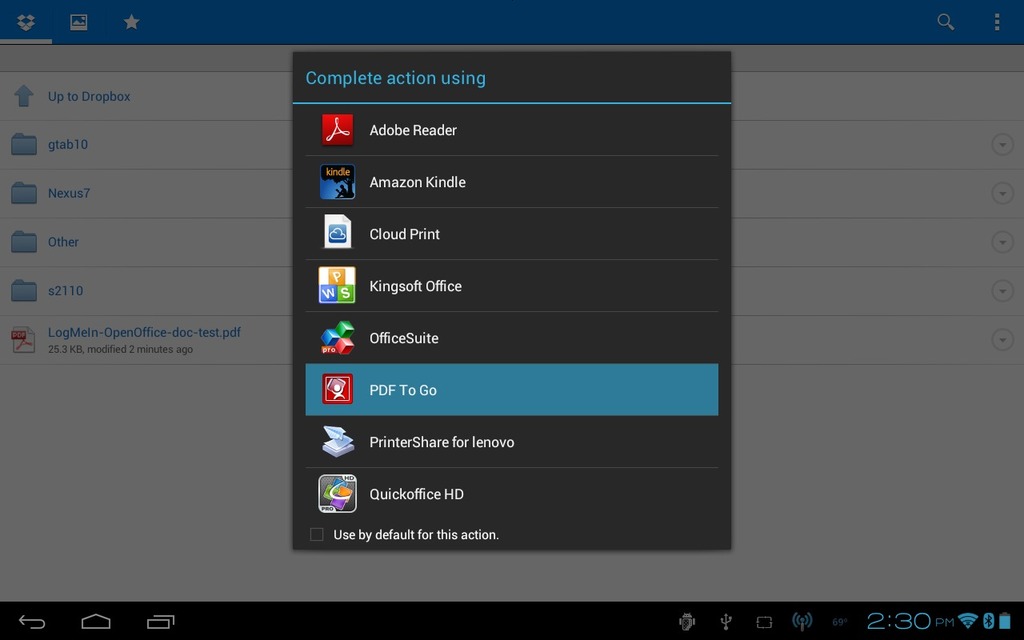The image size is (1024, 640).
Task: Switch to the photos tab
Action: click(78, 22)
